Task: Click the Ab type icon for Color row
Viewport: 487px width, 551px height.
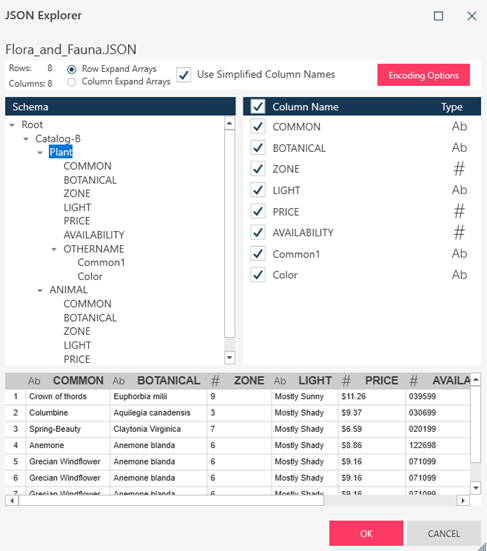Action: pos(459,275)
